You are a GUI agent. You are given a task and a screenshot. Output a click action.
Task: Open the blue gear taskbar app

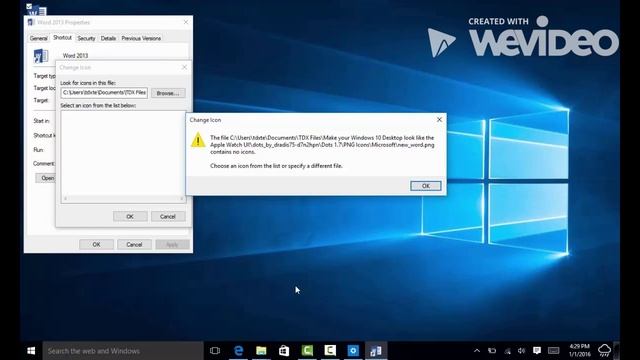point(353,351)
